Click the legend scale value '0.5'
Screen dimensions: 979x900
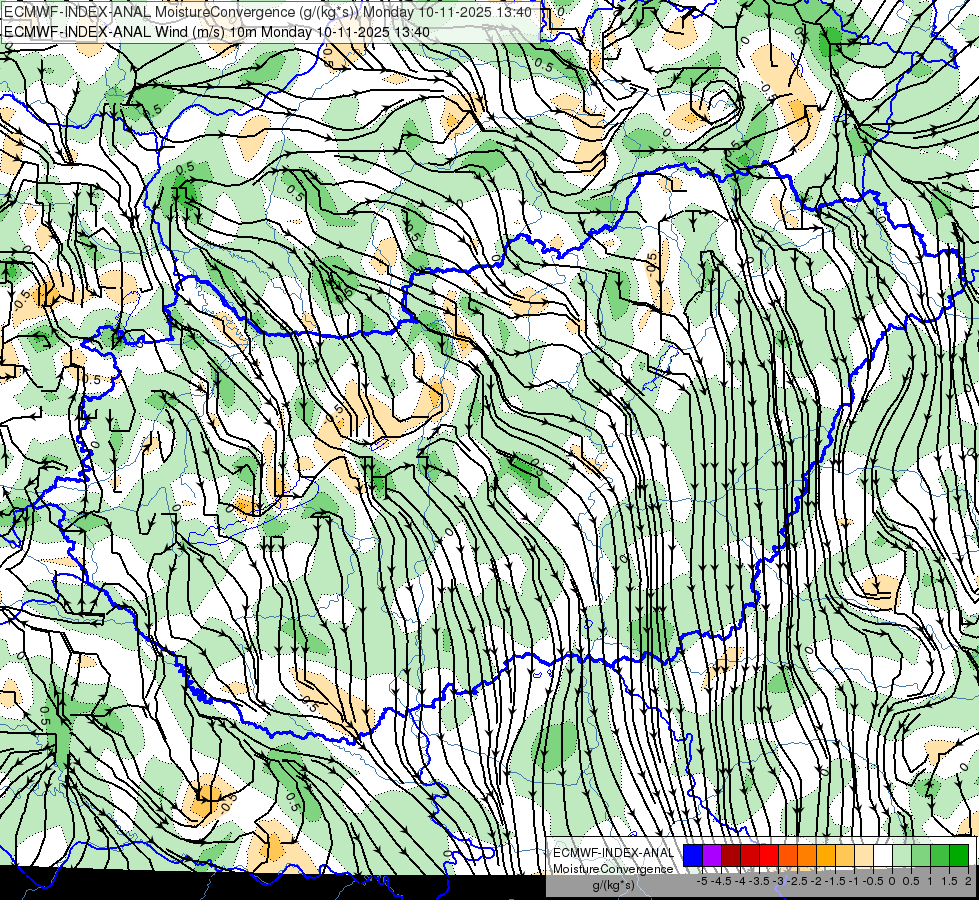[x=912, y=881]
